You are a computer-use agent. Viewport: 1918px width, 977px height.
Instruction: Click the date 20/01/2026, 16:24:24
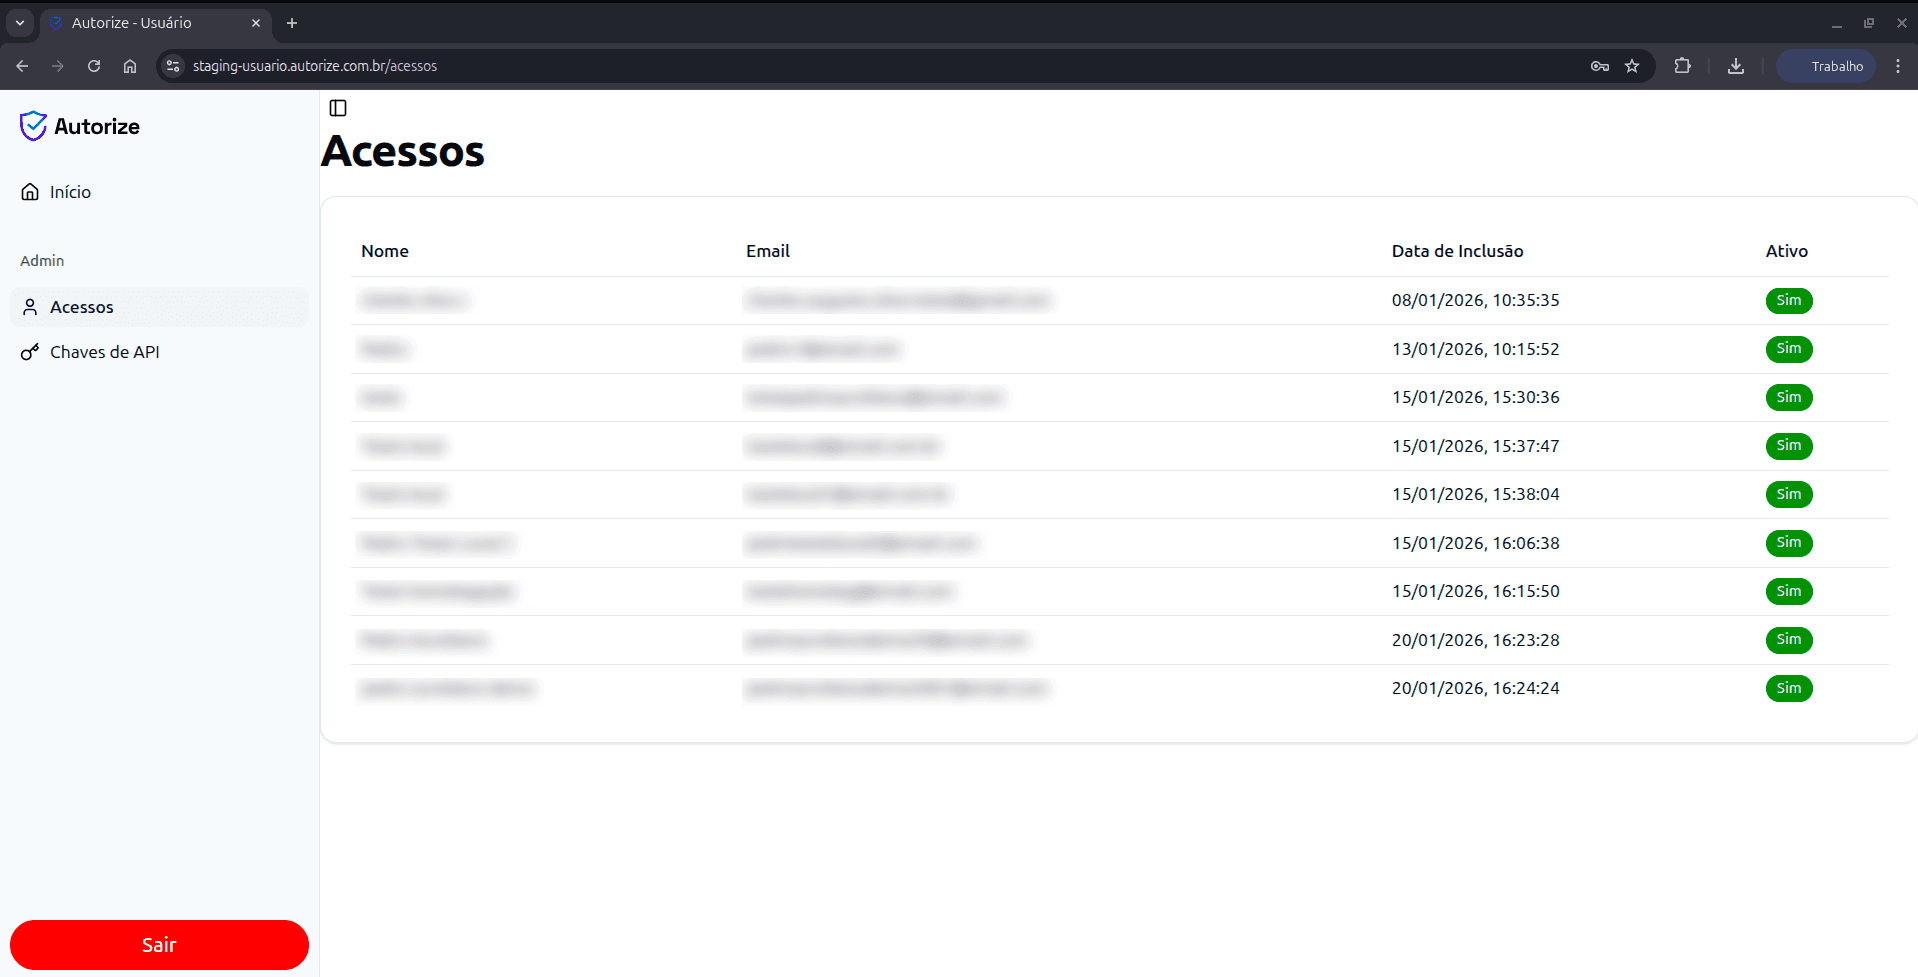pos(1475,688)
